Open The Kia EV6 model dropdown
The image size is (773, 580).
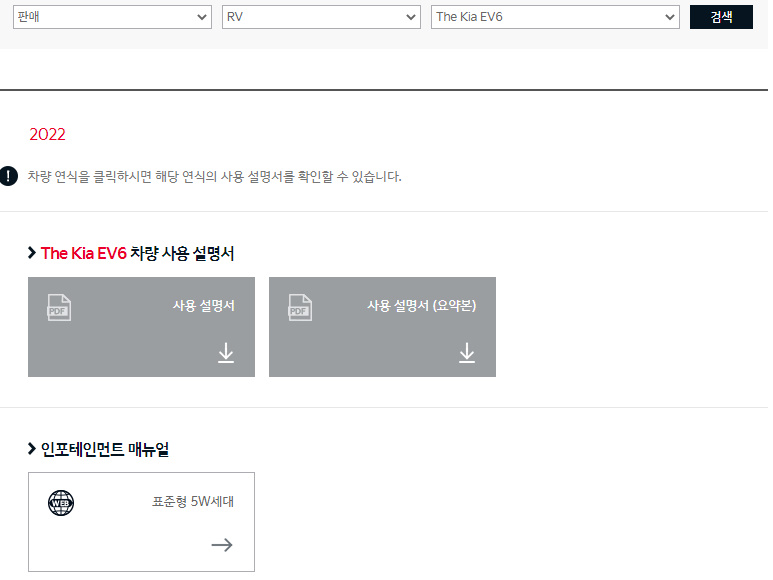click(555, 17)
